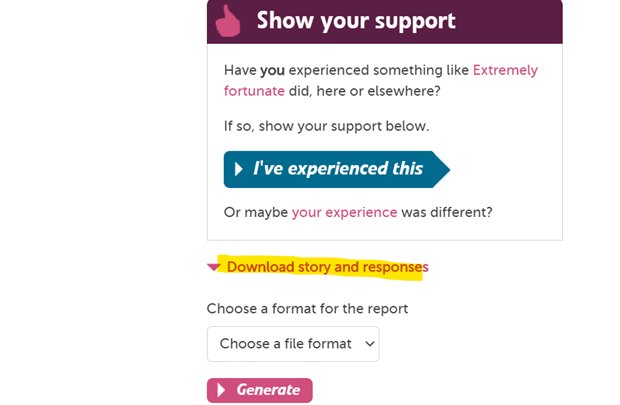Open the Choose a file format dropdown
This screenshot has width=620, height=405.
(x=293, y=344)
